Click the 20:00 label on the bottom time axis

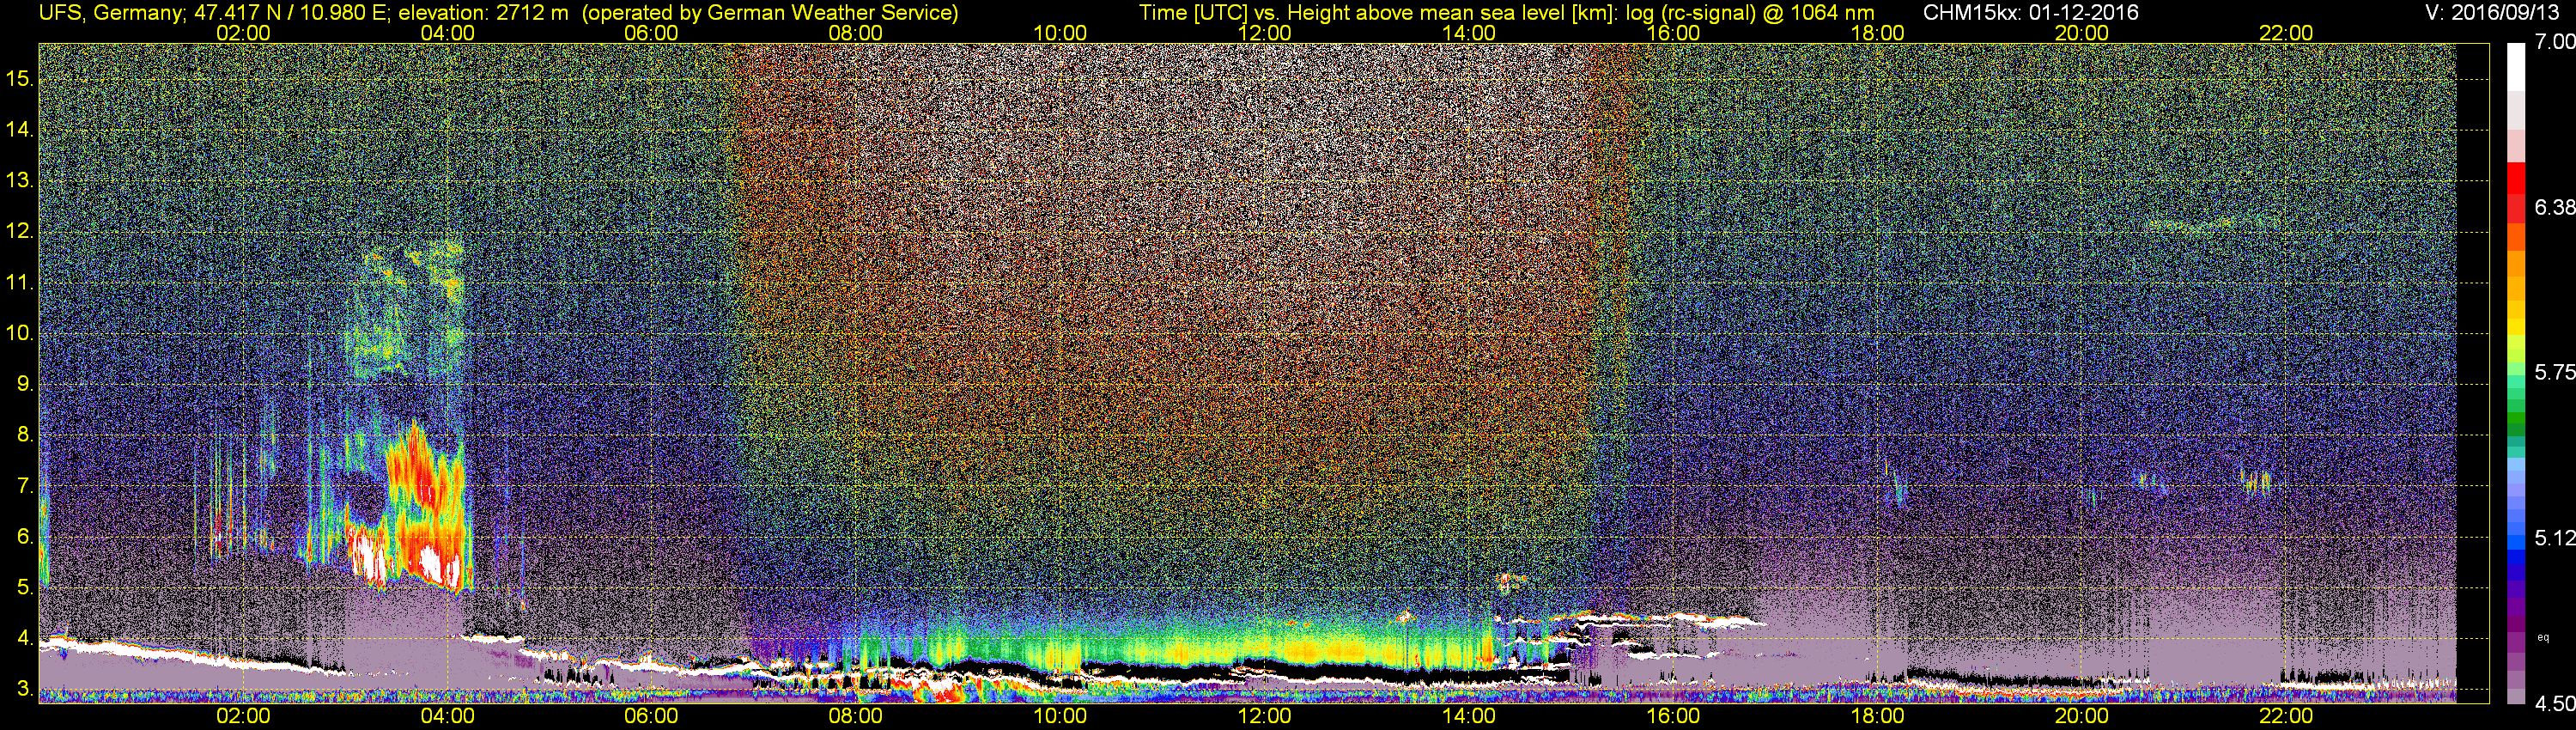pyautogui.click(x=2082, y=717)
